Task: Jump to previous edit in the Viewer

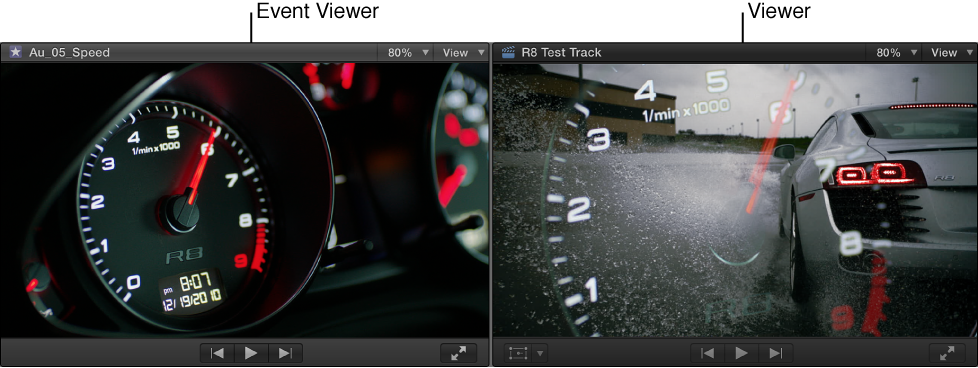Action: [x=707, y=353]
